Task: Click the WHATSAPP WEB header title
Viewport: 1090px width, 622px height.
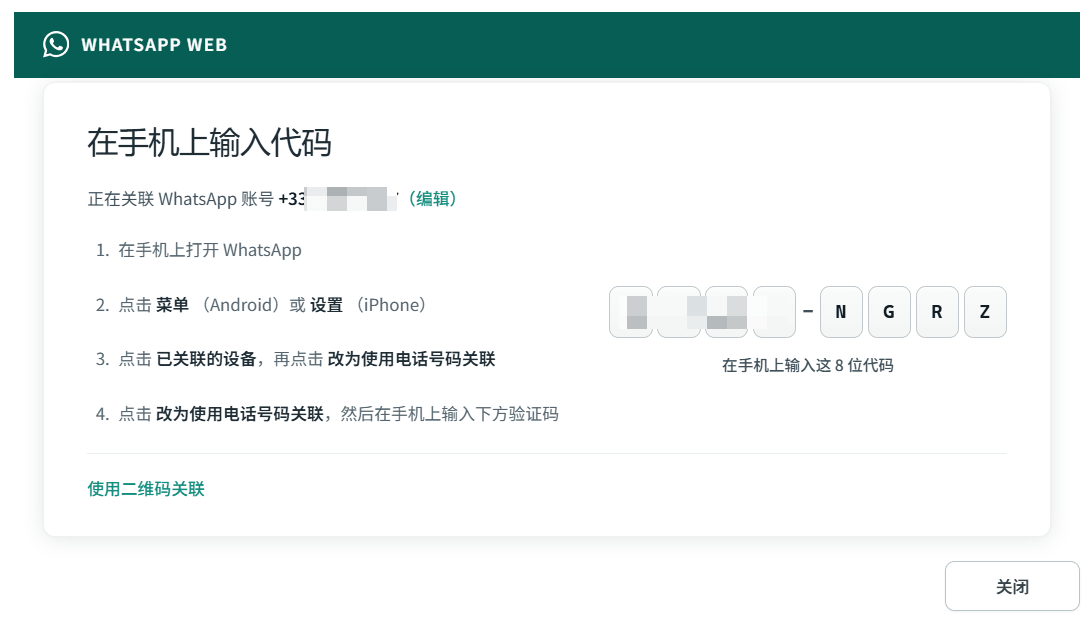Action: point(154,44)
